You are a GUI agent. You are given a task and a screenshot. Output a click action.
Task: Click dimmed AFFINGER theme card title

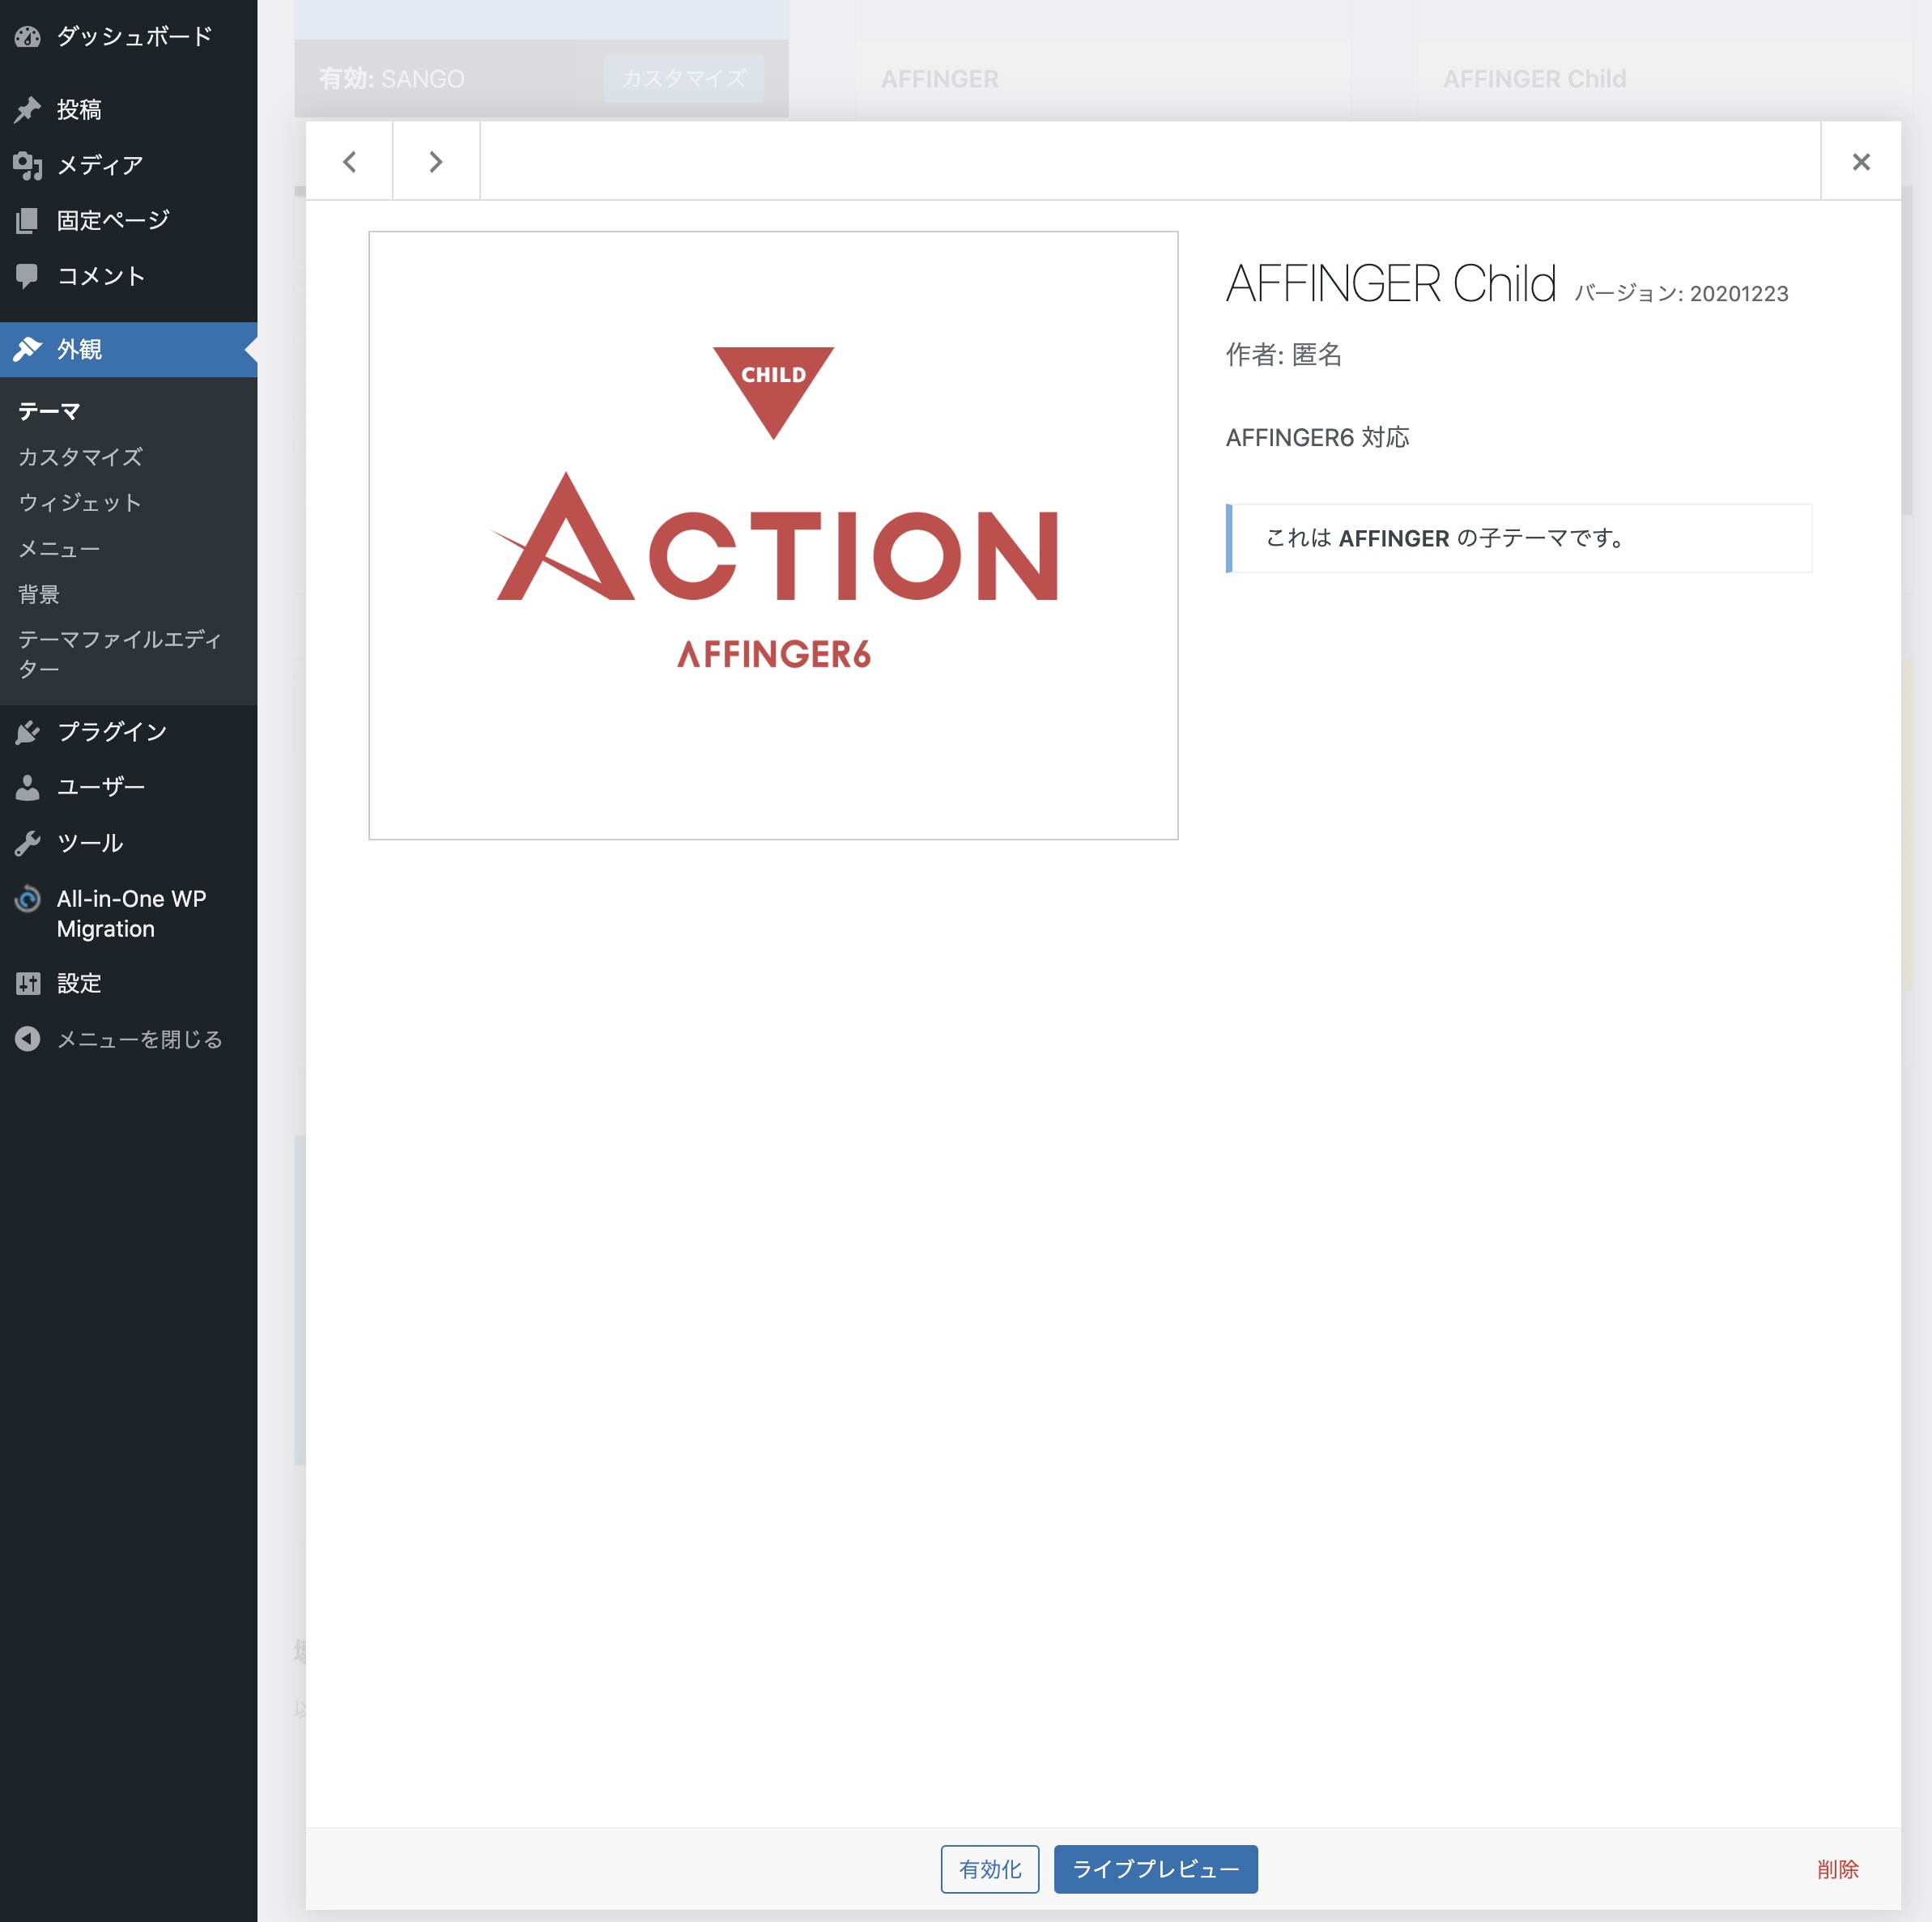pyautogui.click(x=939, y=79)
